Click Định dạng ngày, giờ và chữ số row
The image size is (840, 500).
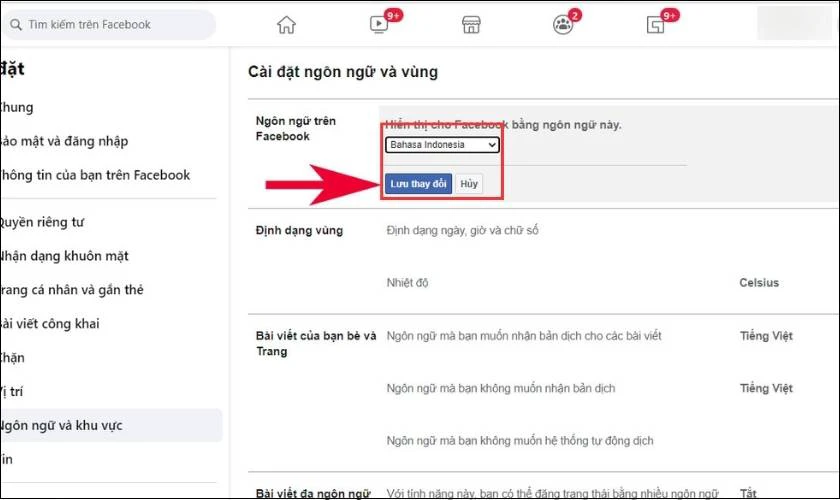[462, 230]
